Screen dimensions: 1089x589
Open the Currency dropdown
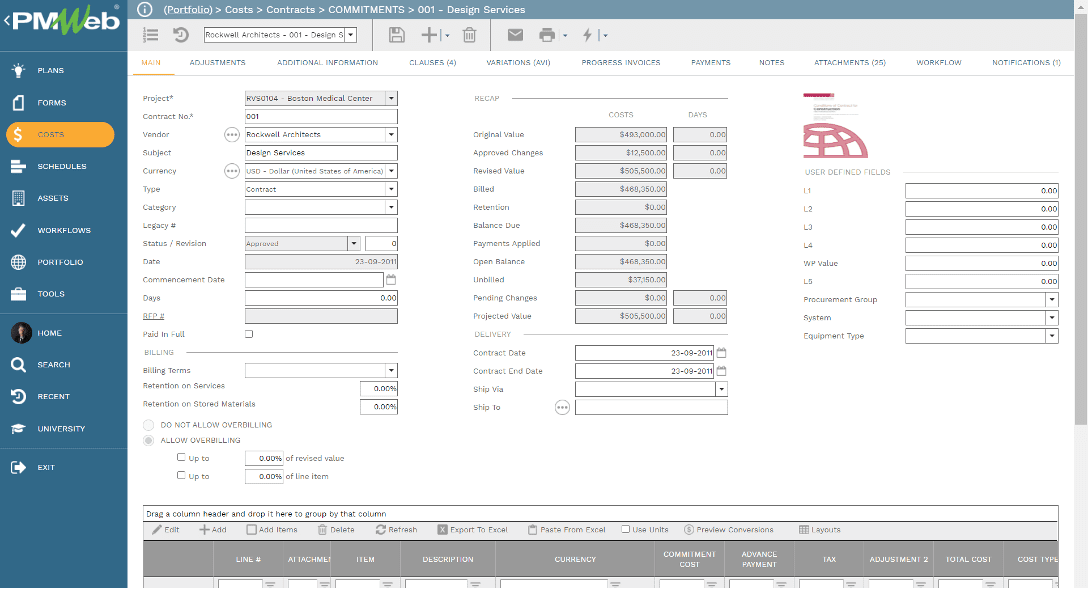point(391,170)
